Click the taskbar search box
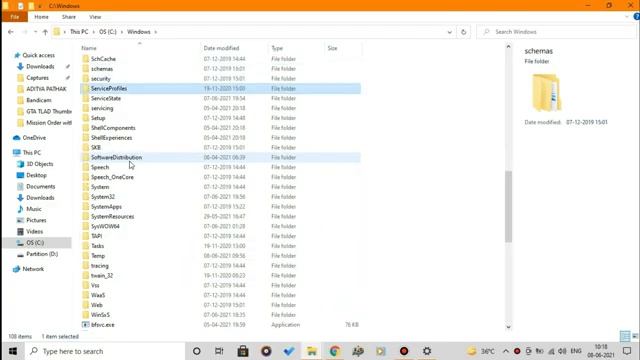The width and height of the screenshot is (640, 360). [x=105, y=351]
